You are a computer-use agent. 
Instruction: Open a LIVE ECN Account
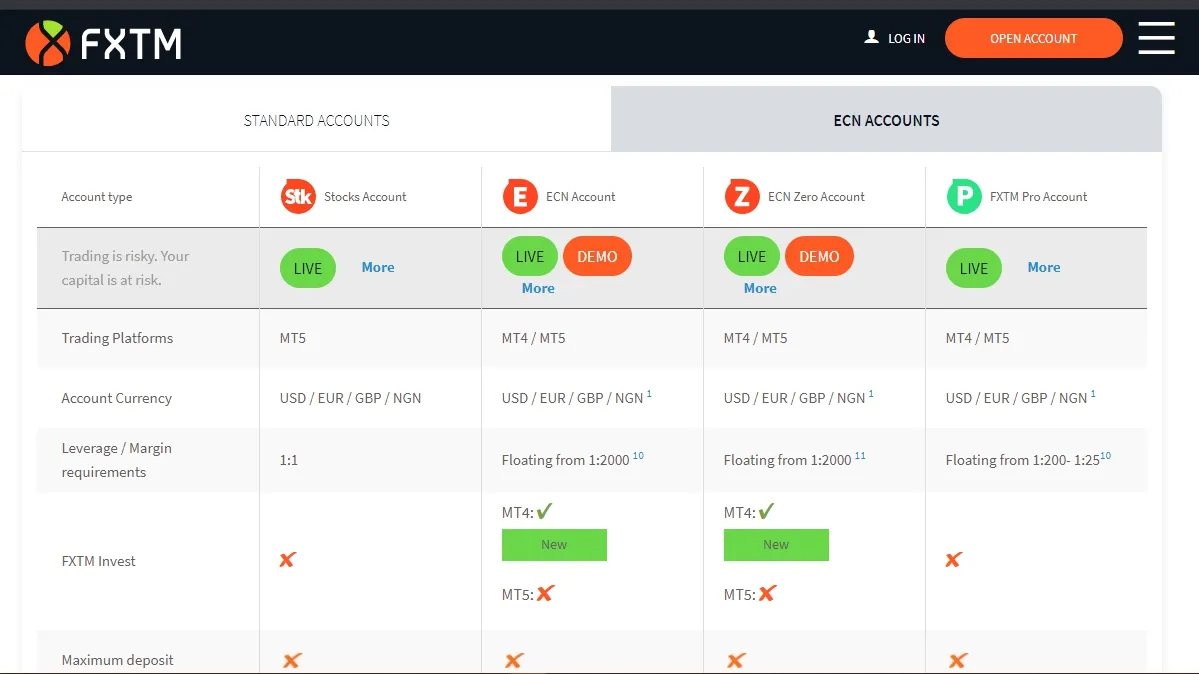click(529, 256)
